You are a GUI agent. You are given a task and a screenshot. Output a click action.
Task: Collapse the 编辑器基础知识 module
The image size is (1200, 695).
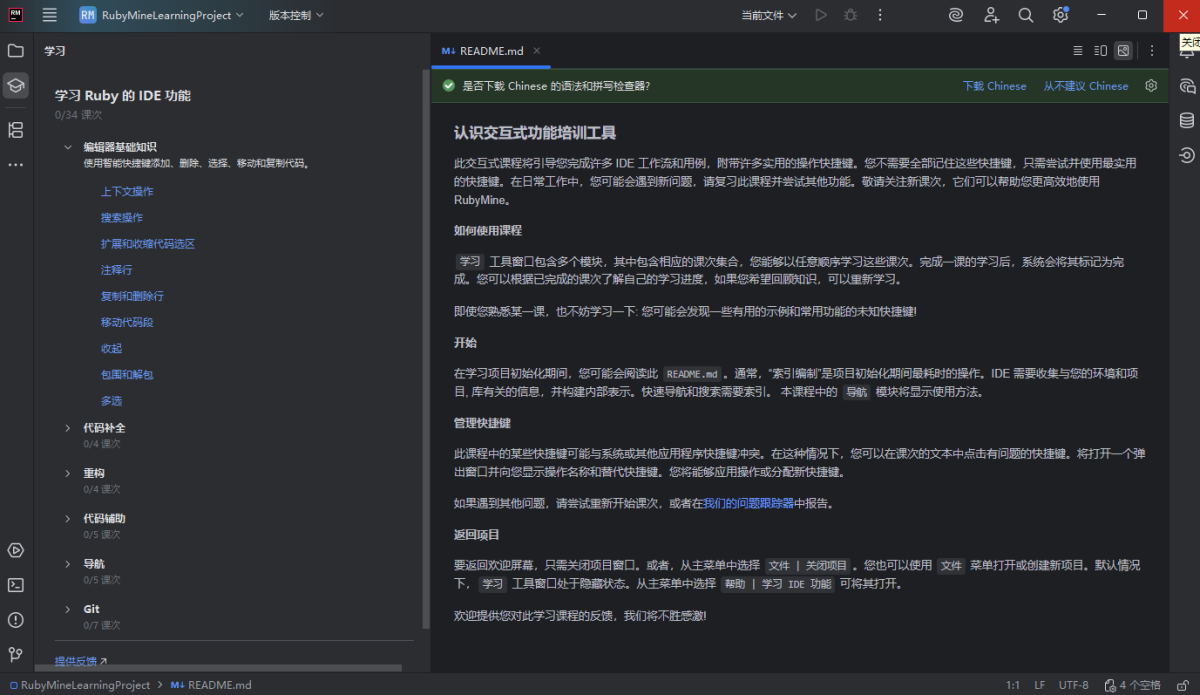(x=67, y=147)
